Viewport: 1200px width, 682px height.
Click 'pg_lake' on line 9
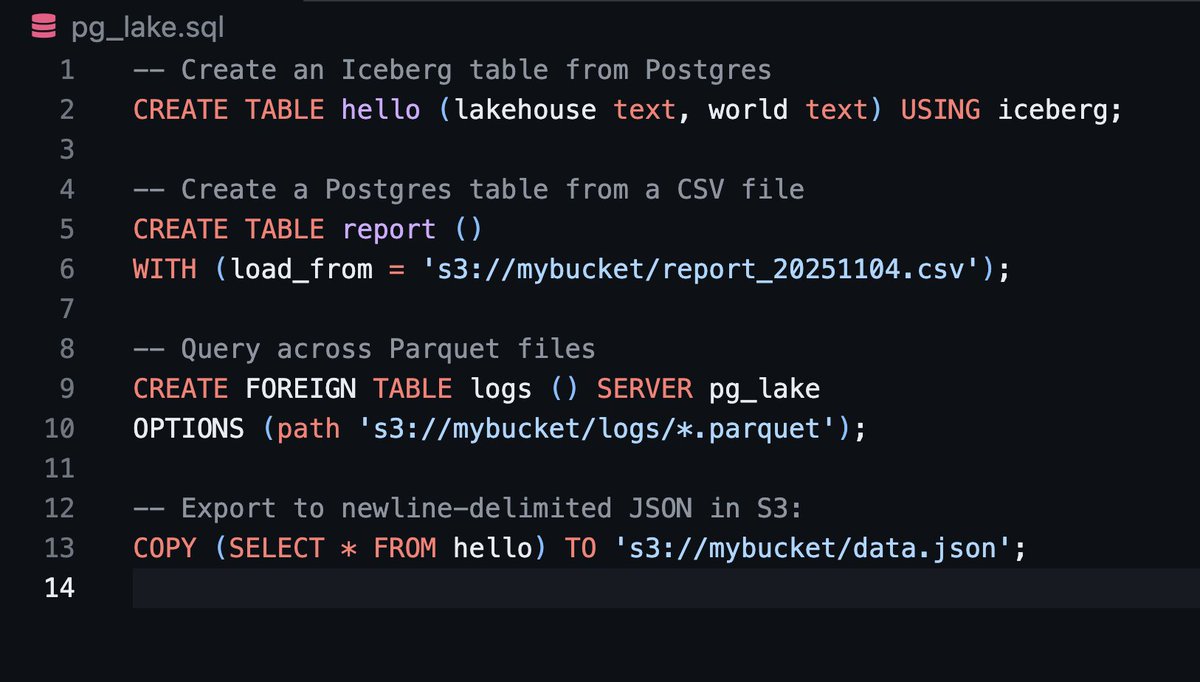point(764,390)
